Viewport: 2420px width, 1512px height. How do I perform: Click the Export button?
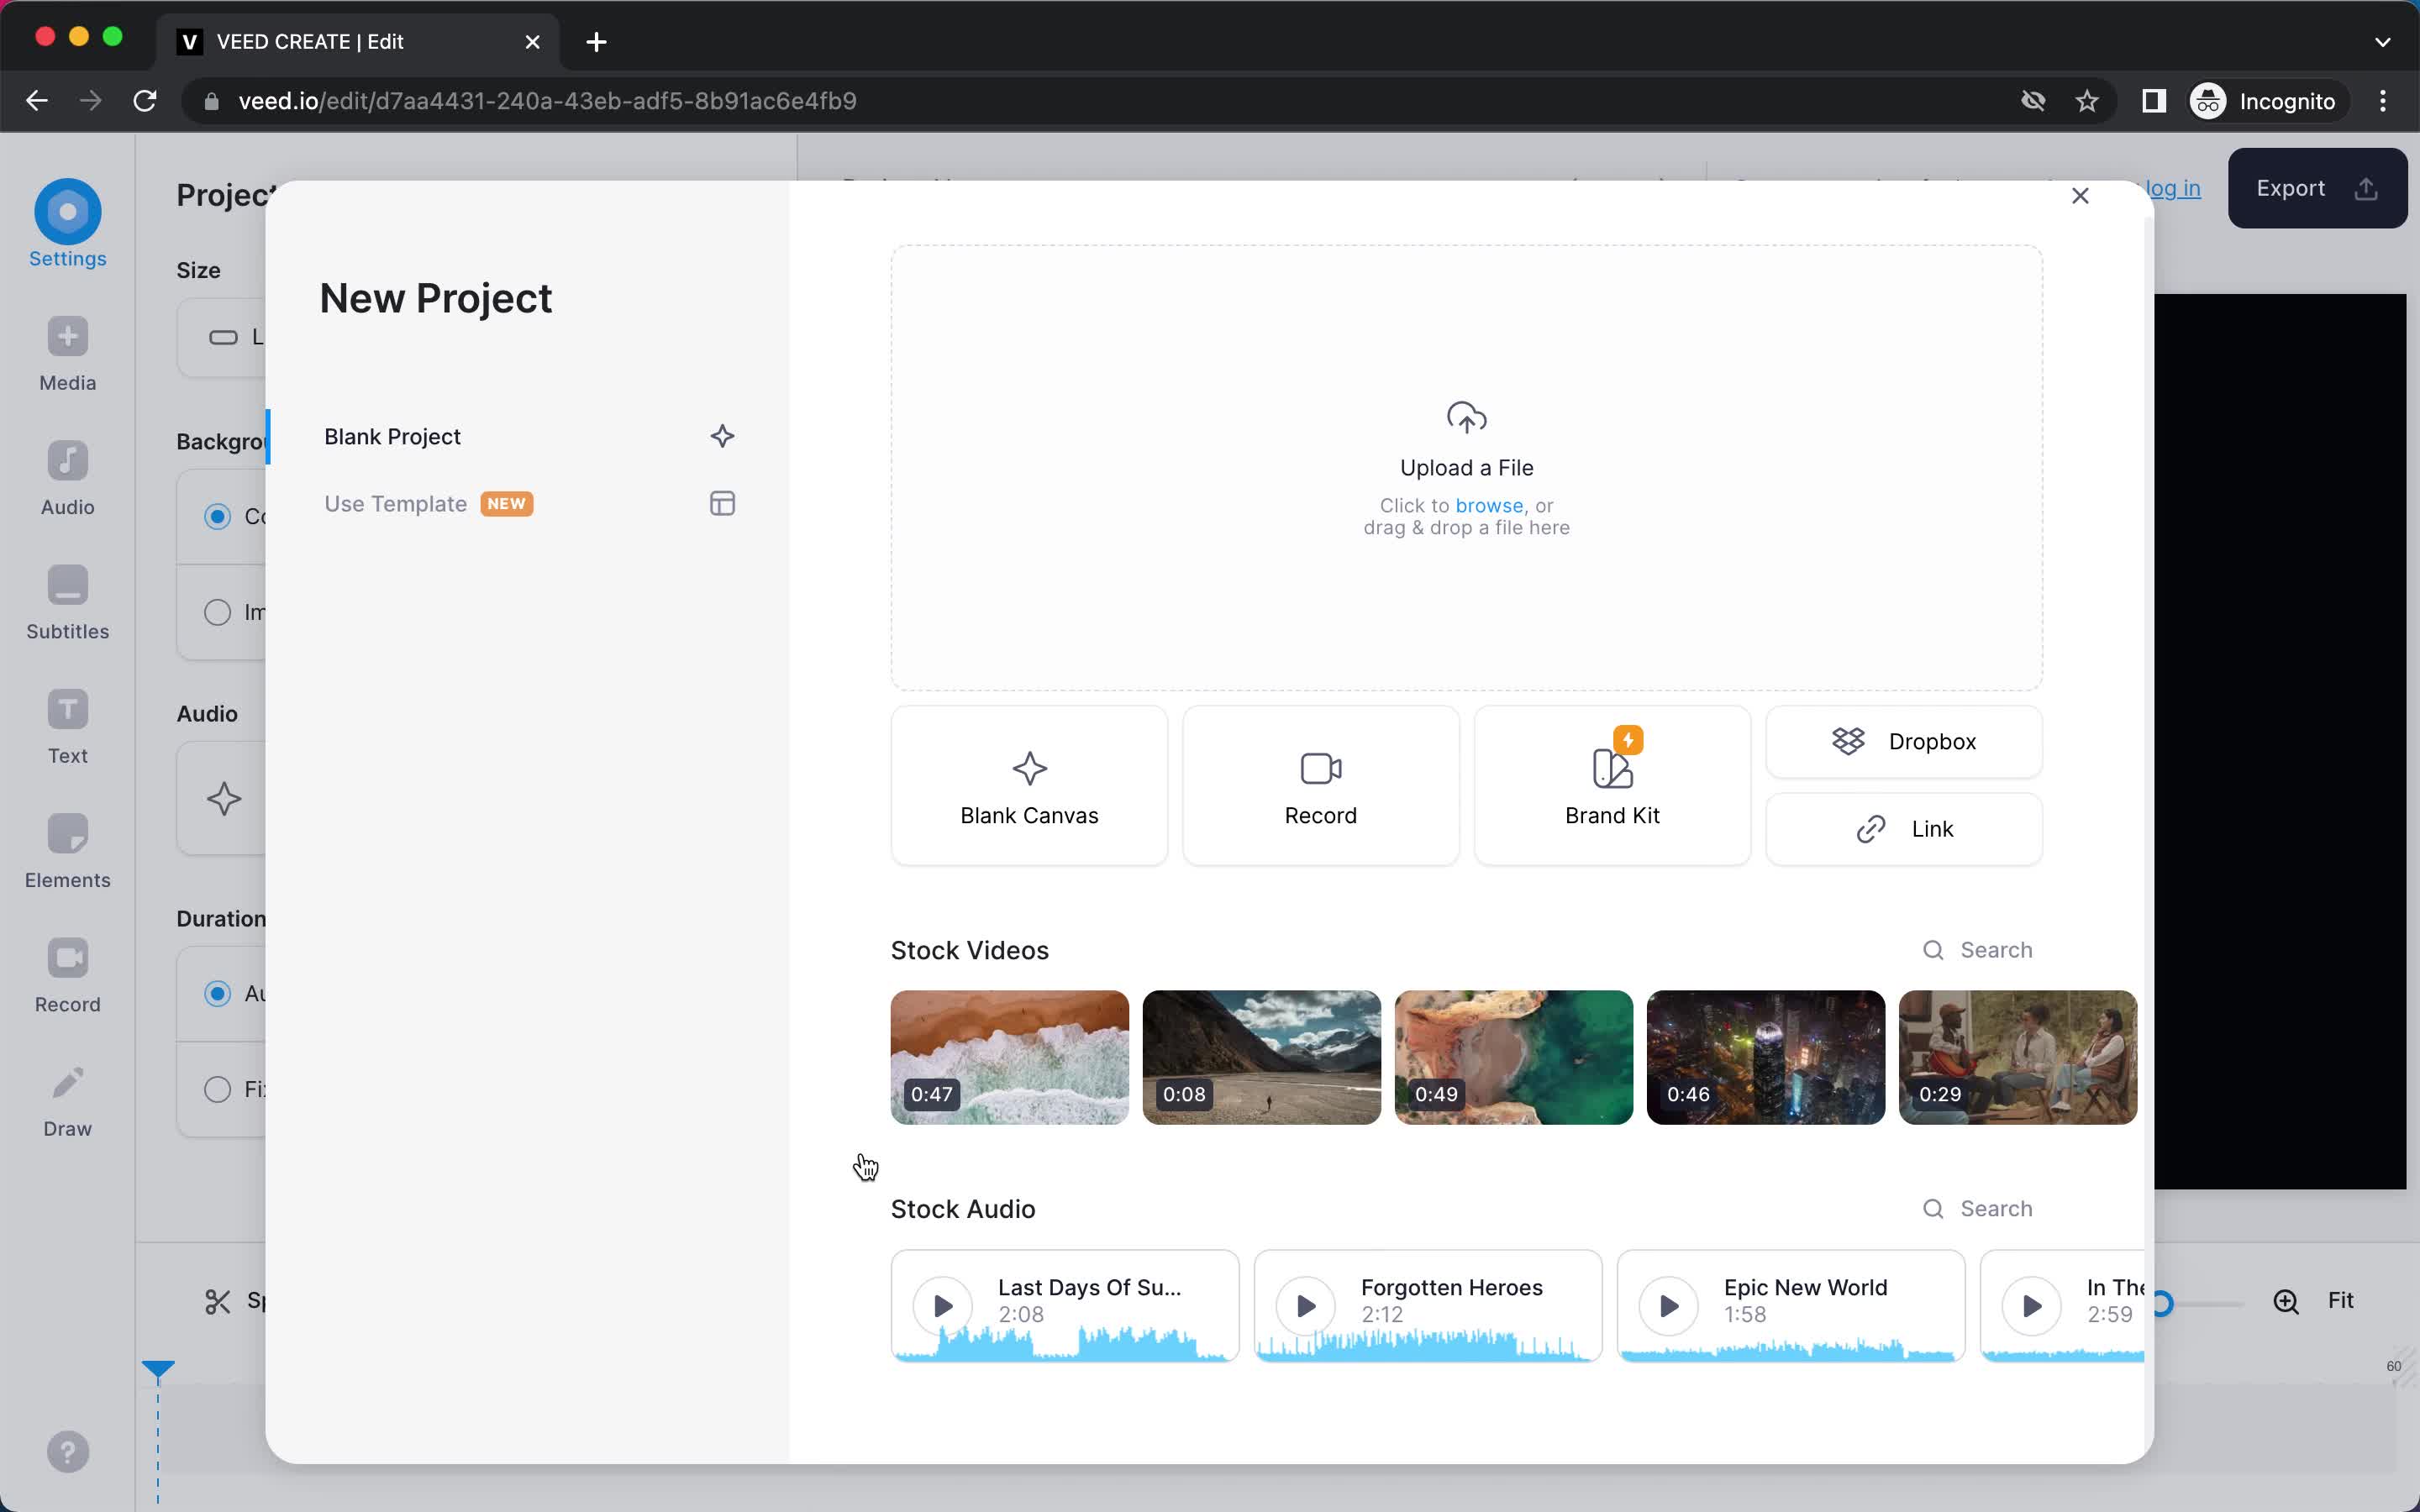click(x=2315, y=189)
